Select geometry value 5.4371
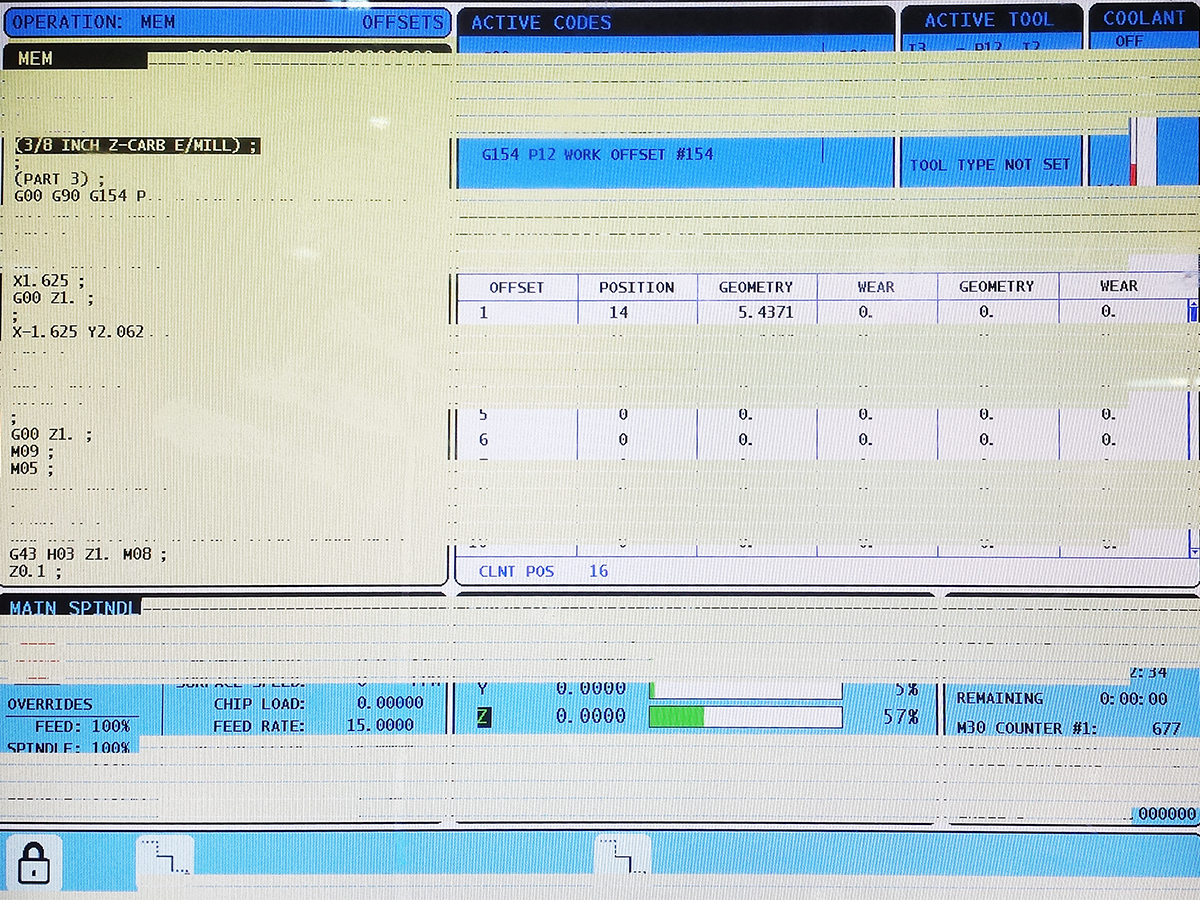 756,312
